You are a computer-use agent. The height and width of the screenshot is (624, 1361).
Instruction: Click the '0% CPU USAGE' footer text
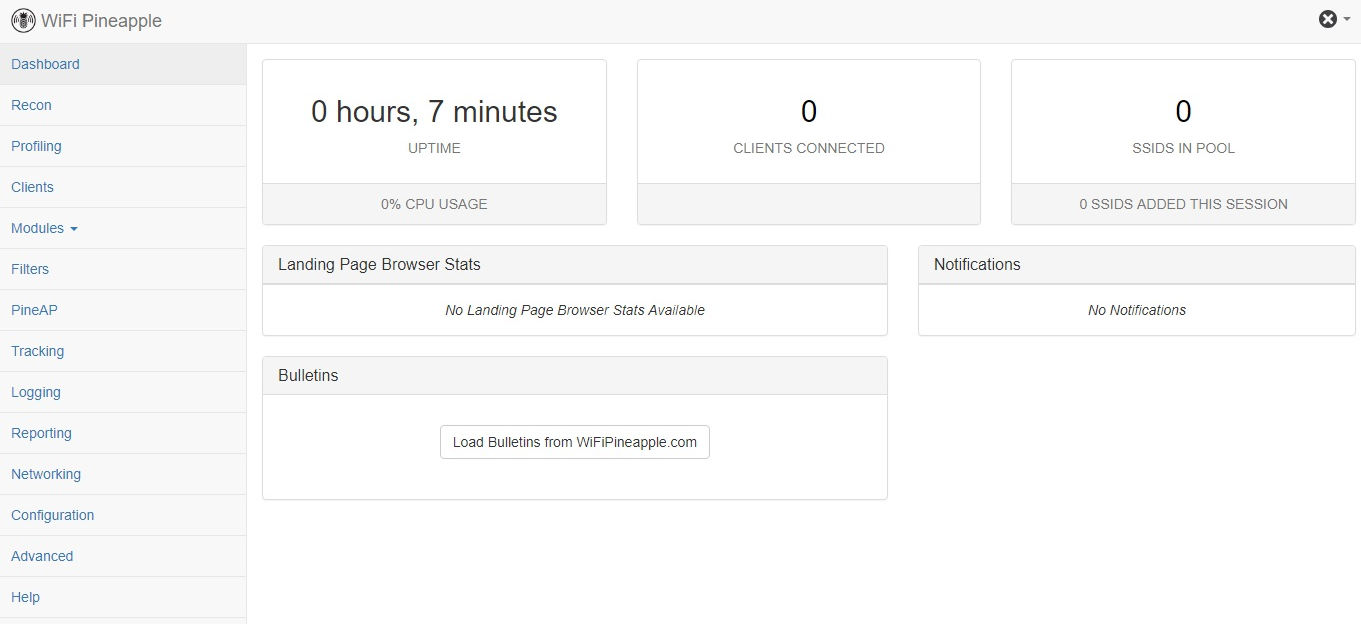[x=434, y=204]
